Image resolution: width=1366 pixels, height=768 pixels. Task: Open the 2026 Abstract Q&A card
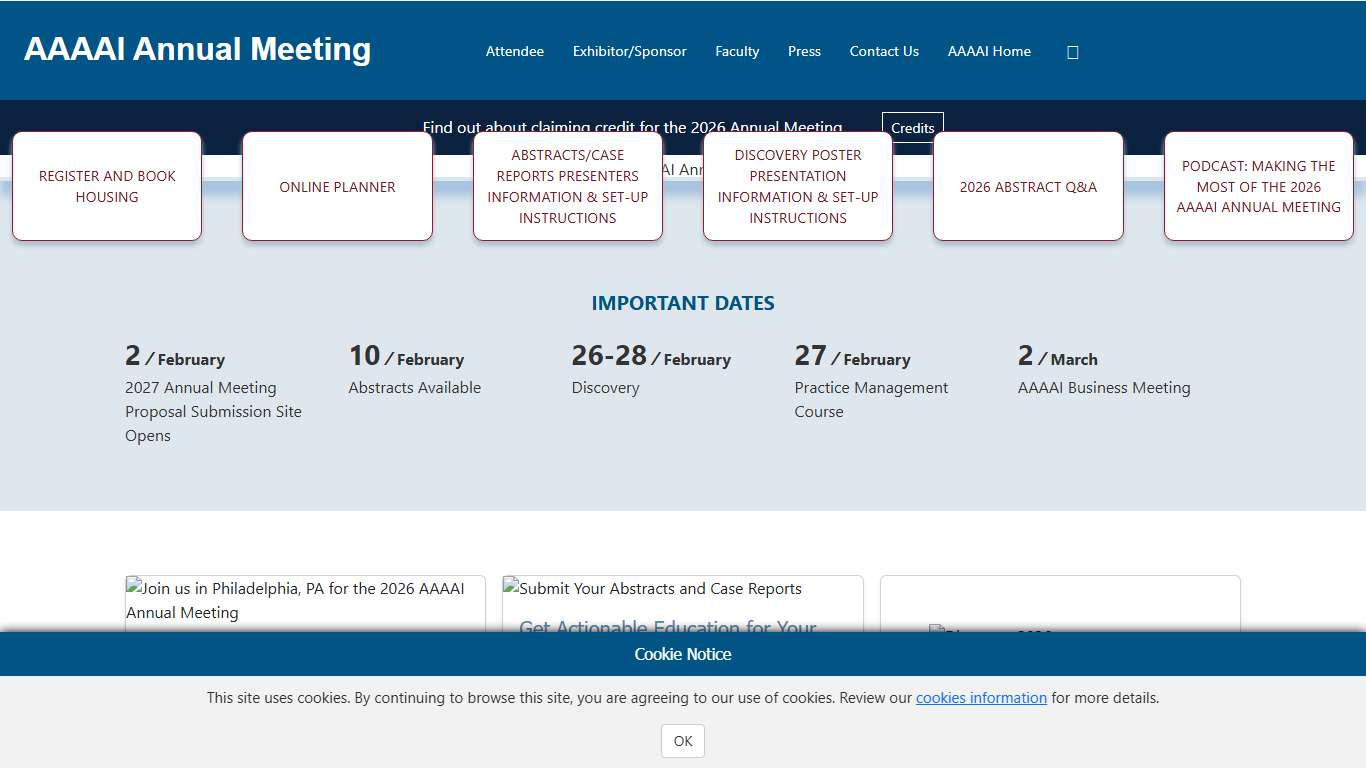1028,187
